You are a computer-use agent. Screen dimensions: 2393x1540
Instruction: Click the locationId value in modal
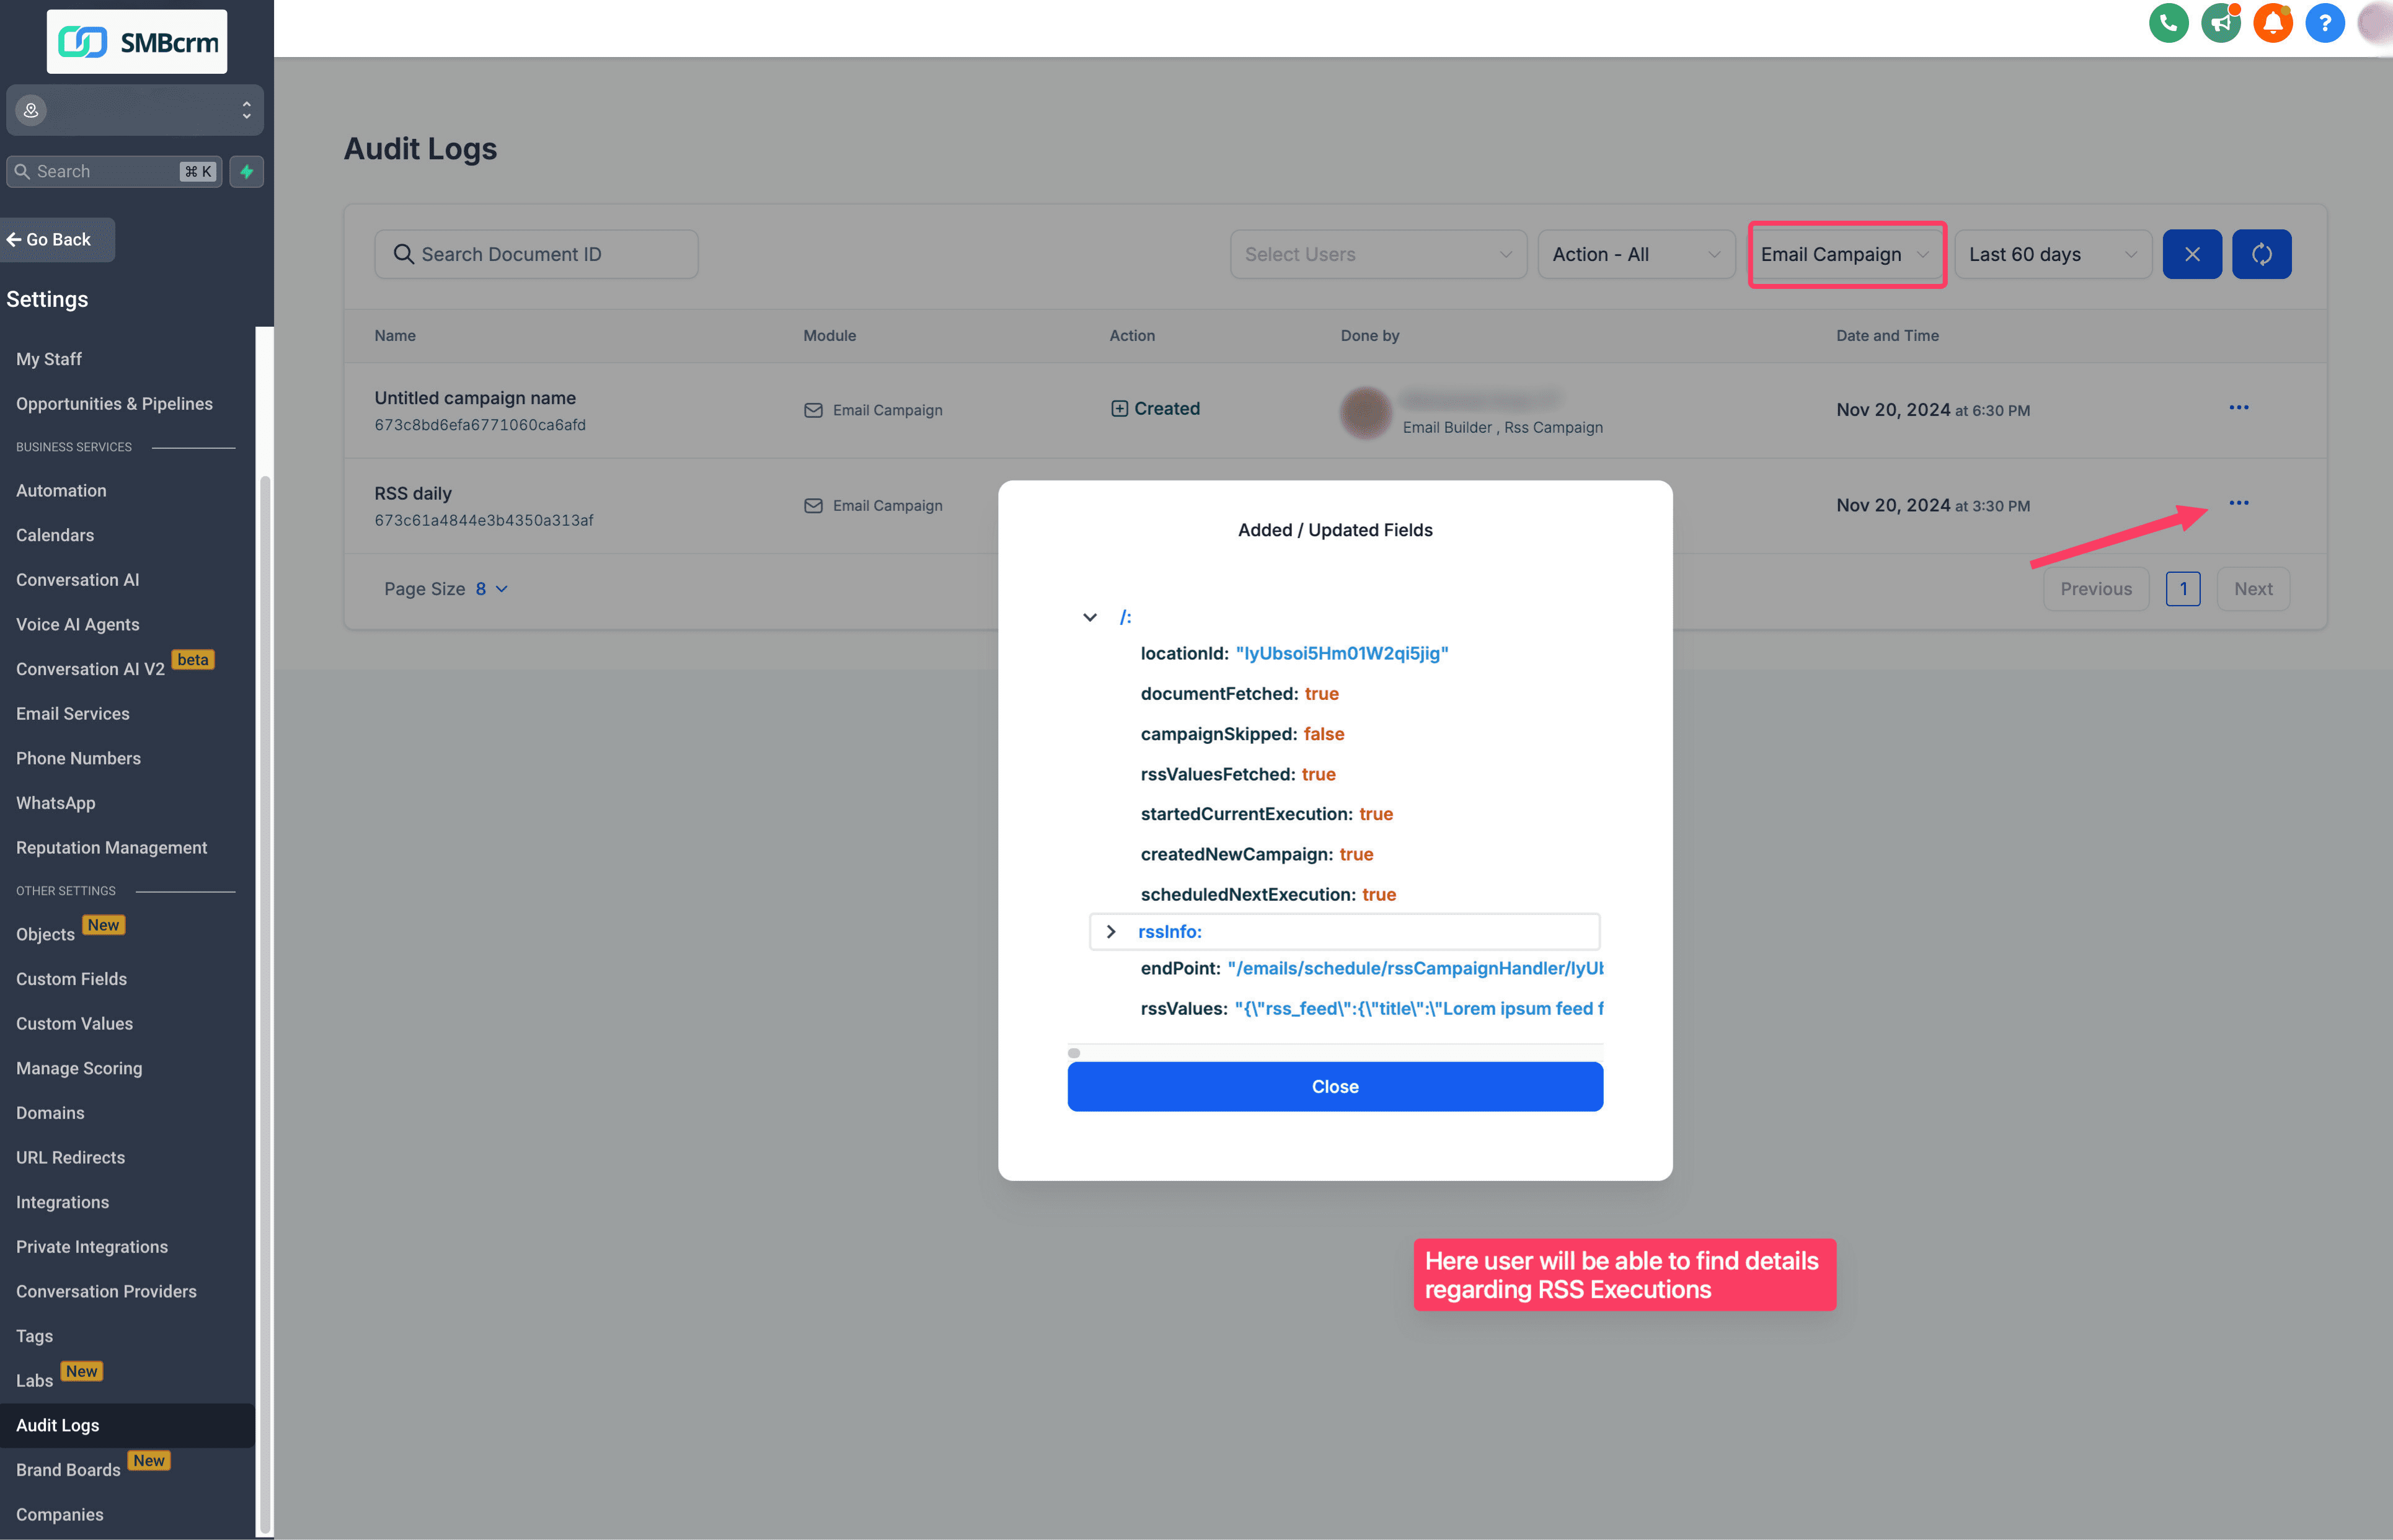1341,653
